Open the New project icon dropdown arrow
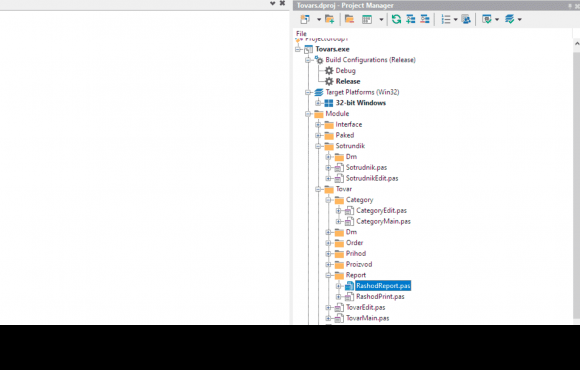Screen dimensions: 580x370 coord(319,20)
